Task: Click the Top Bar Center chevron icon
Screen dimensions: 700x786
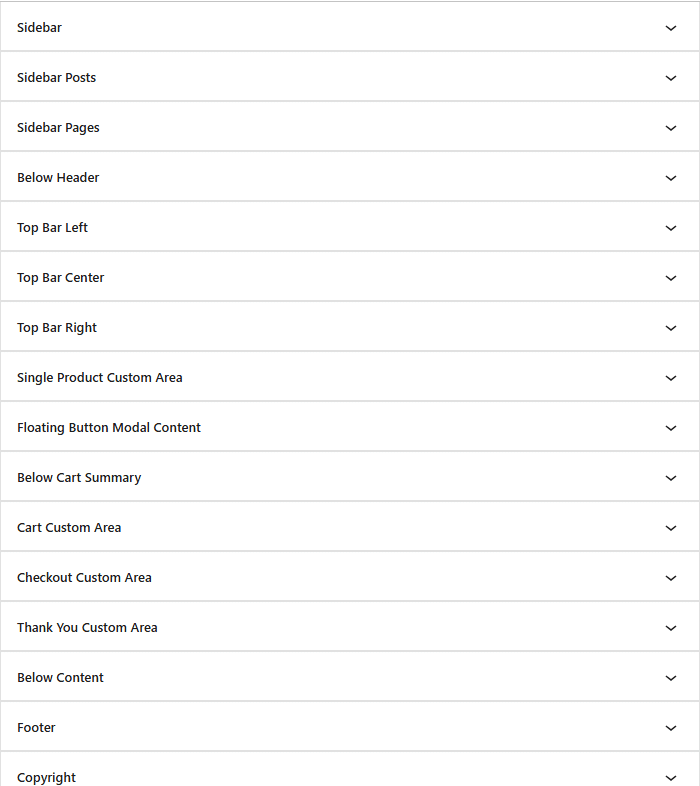Action: pyautogui.click(x=671, y=278)
